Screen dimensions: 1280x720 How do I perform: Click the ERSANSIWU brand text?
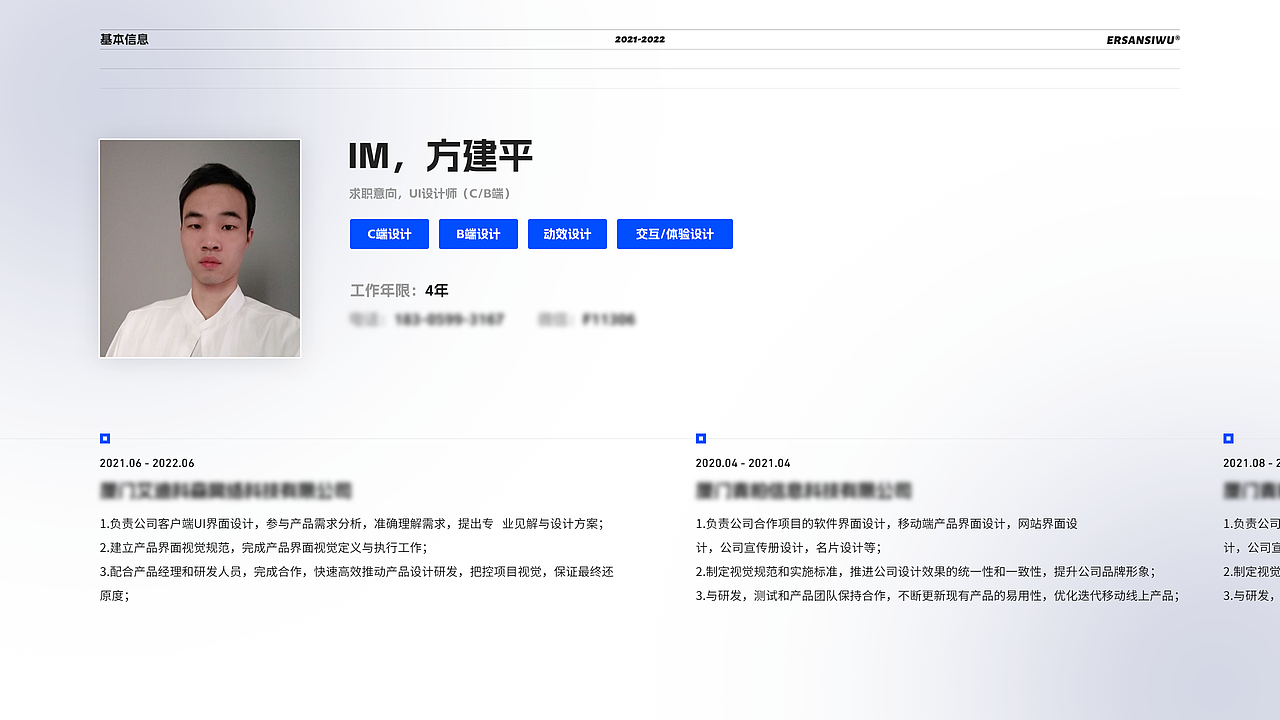pos(1143,40)
